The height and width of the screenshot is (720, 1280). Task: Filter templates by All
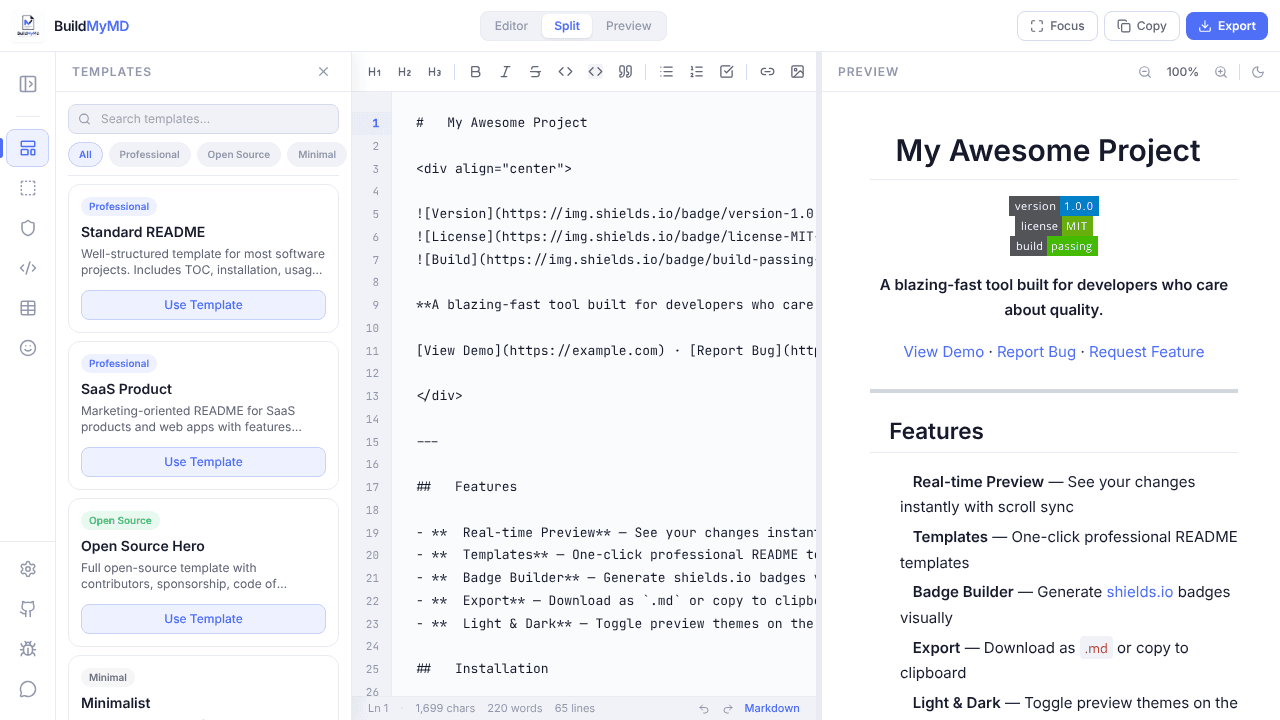(x=85, y=155)
